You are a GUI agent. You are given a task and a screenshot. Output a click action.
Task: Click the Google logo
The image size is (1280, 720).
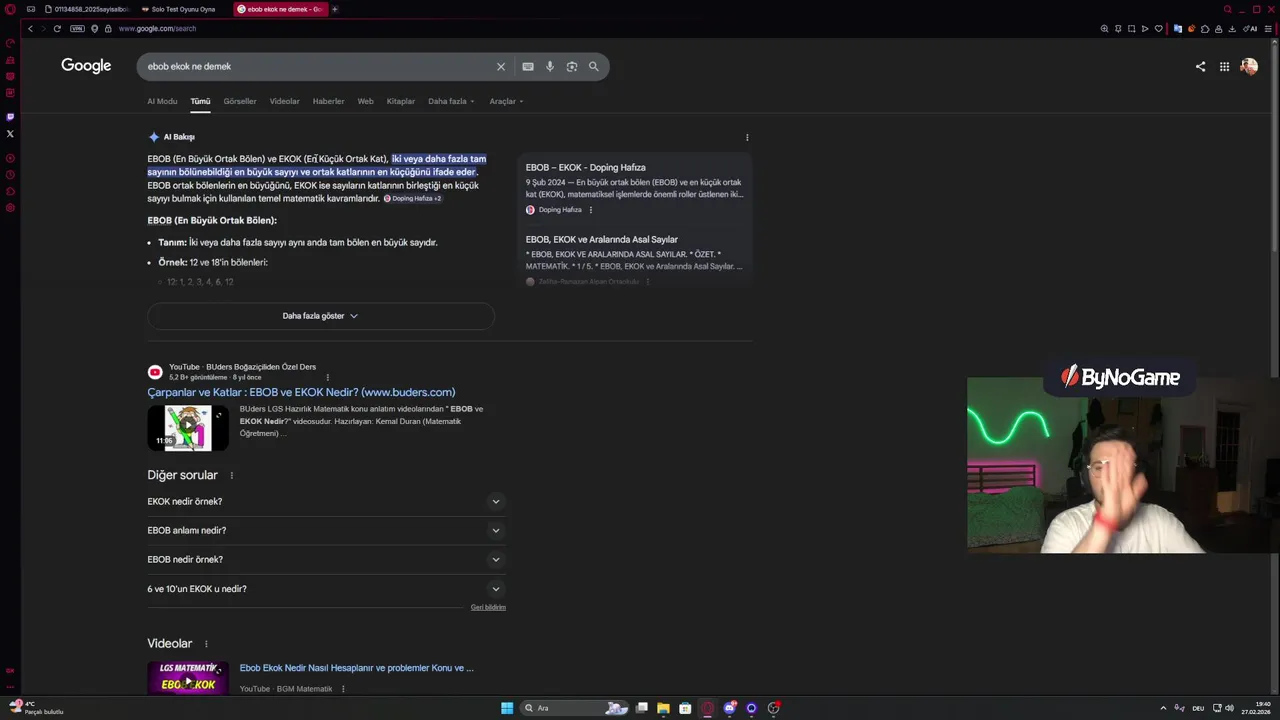pos(86,66)
